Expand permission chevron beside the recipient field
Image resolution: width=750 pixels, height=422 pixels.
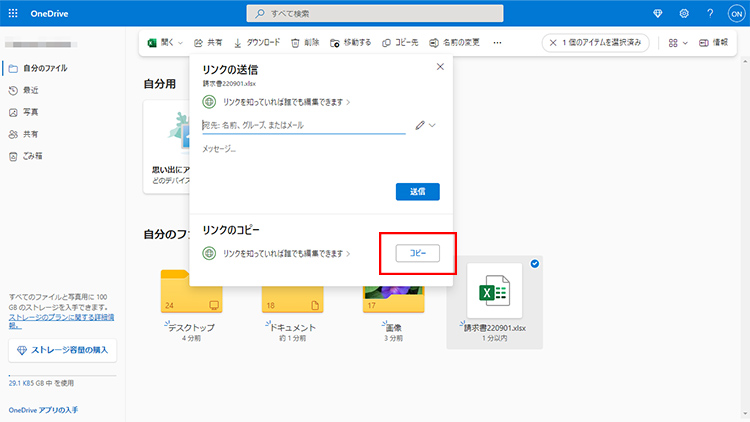(433, 125)
